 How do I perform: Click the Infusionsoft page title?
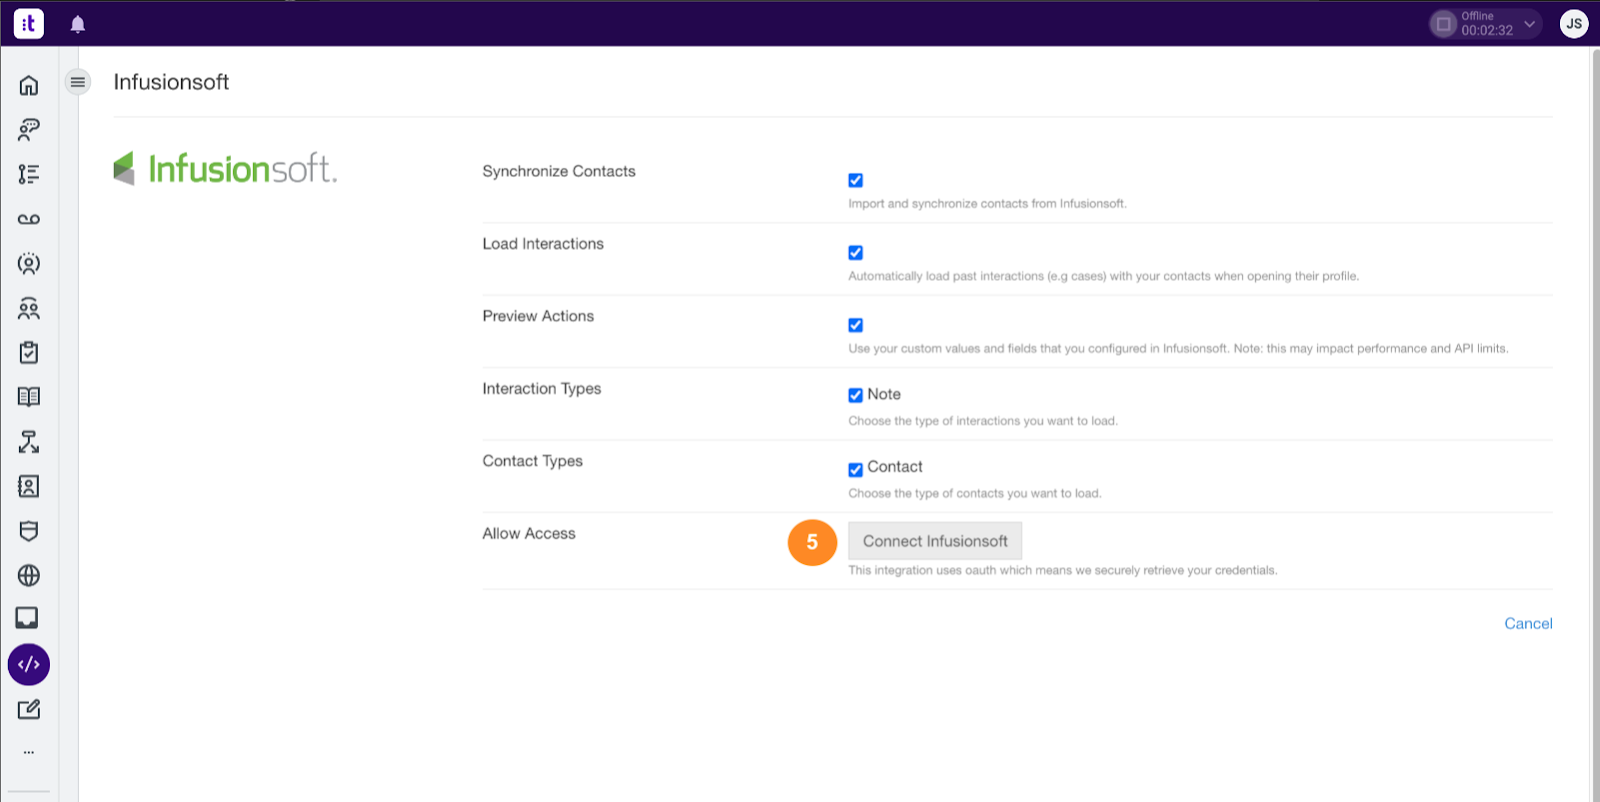point(171,82)
